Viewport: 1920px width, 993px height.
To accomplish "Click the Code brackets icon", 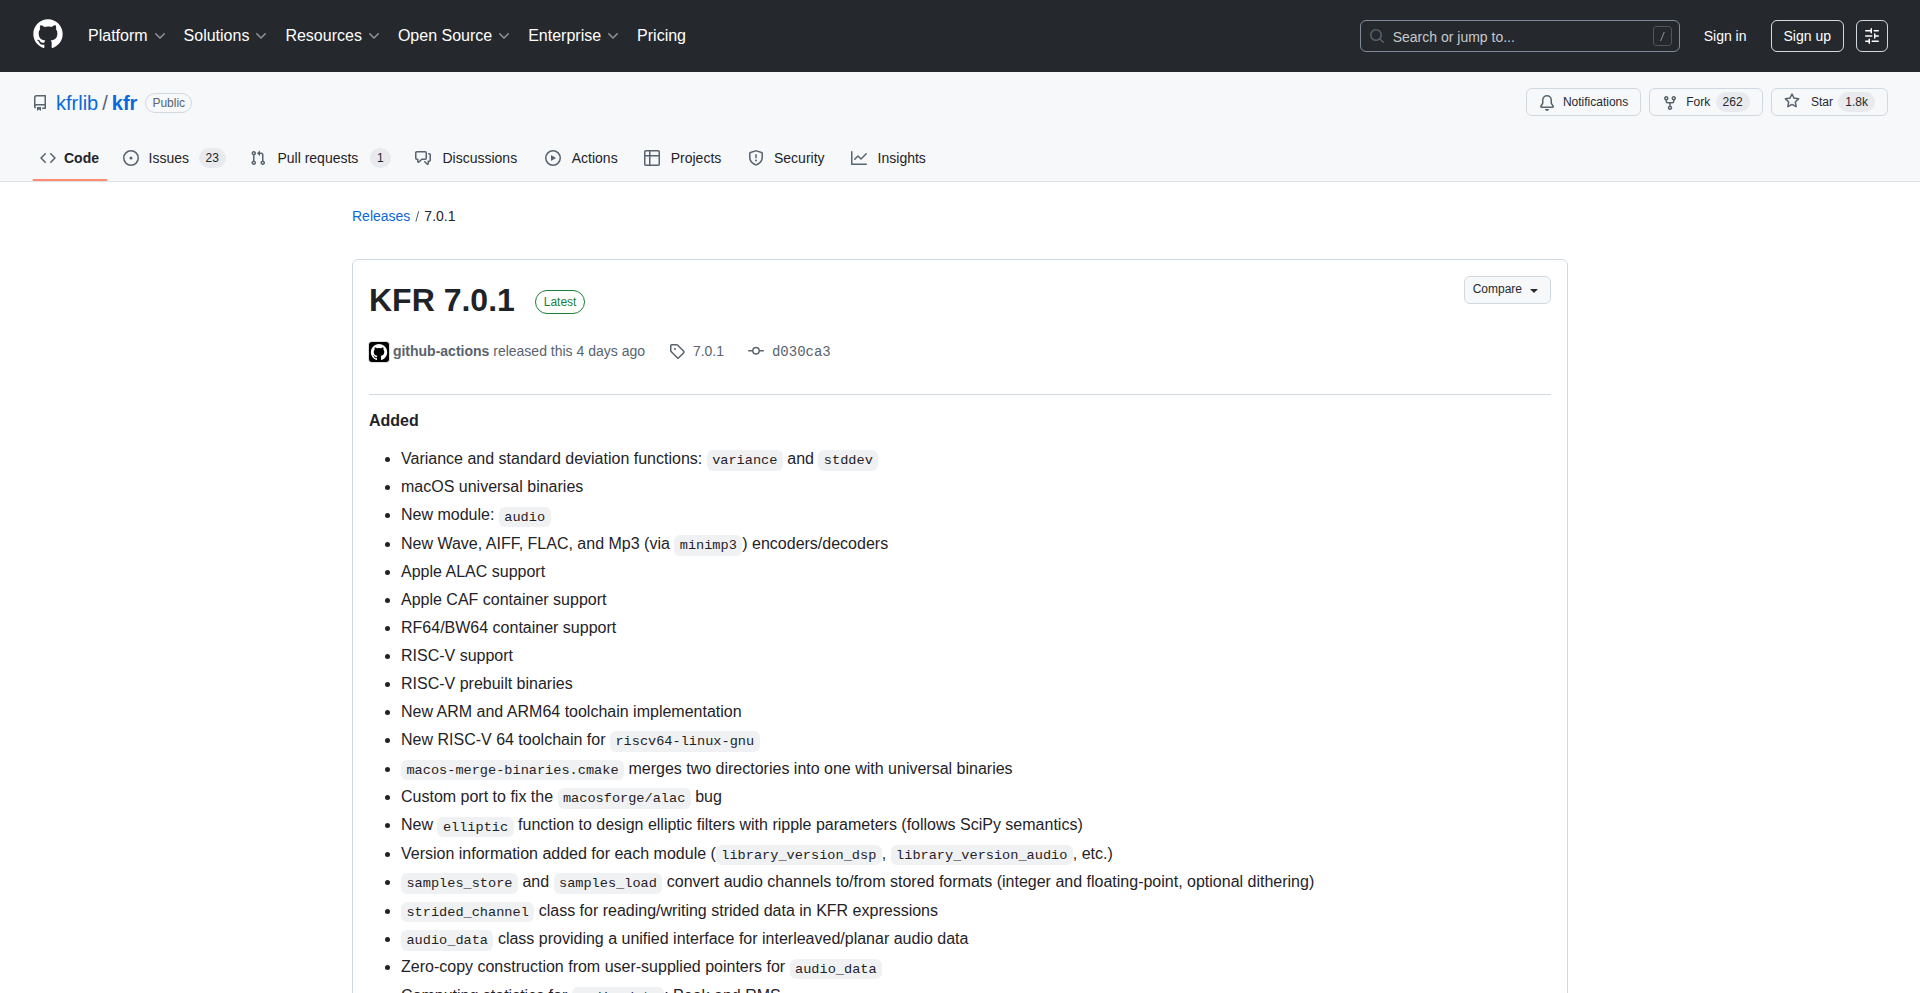I will (48, 158).
